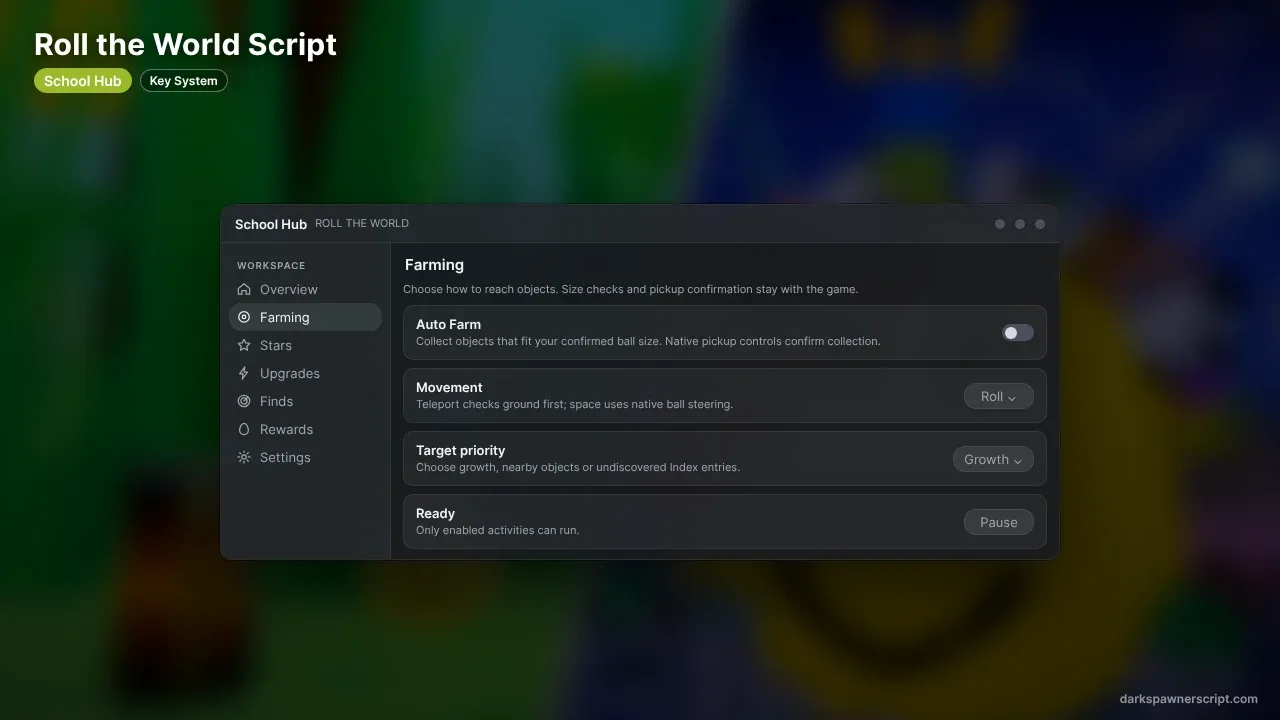The width and height of the screenshot is (1280, 720).
Task: Click the "Target priority" setting label
Action: tap(460, 450)
